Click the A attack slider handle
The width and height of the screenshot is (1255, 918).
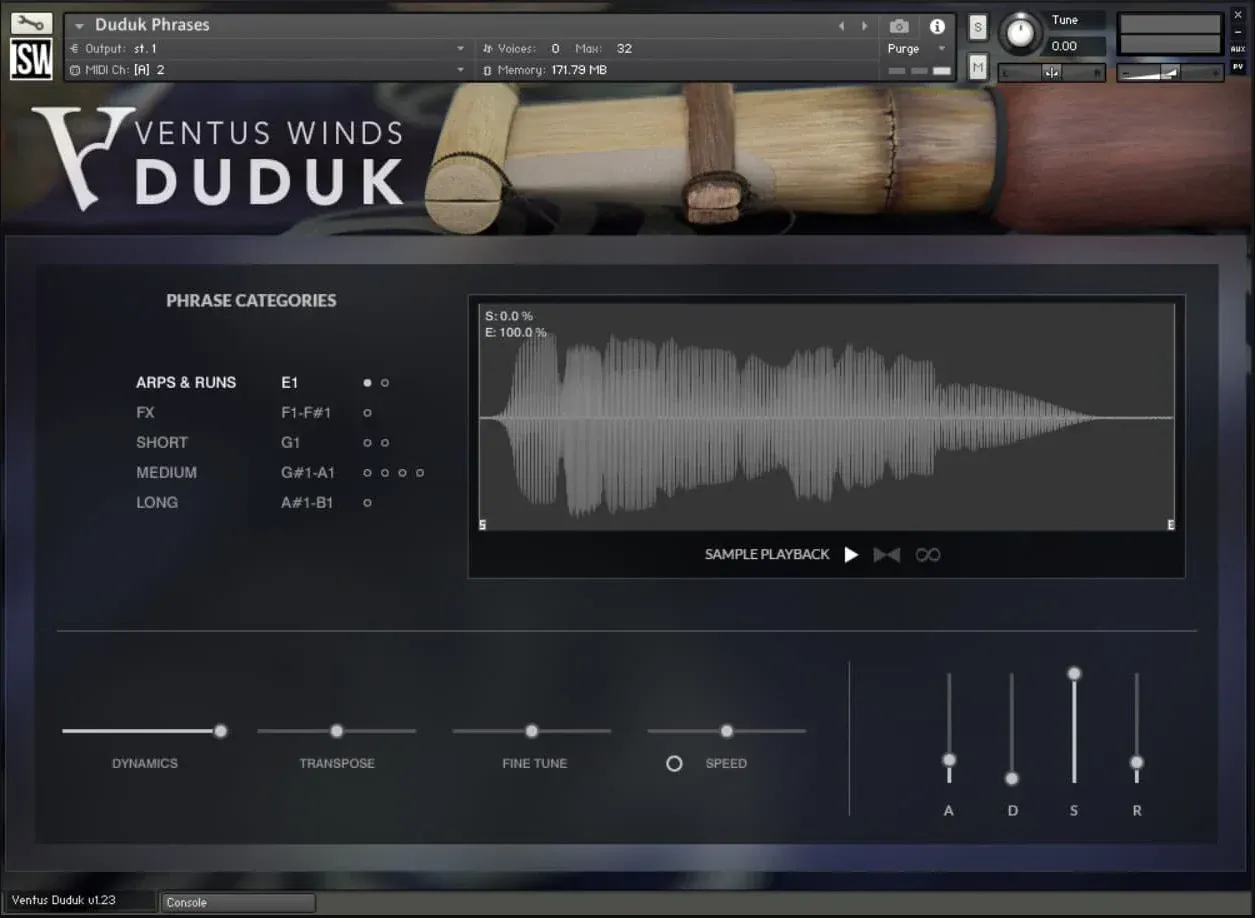tap(949, 760)
